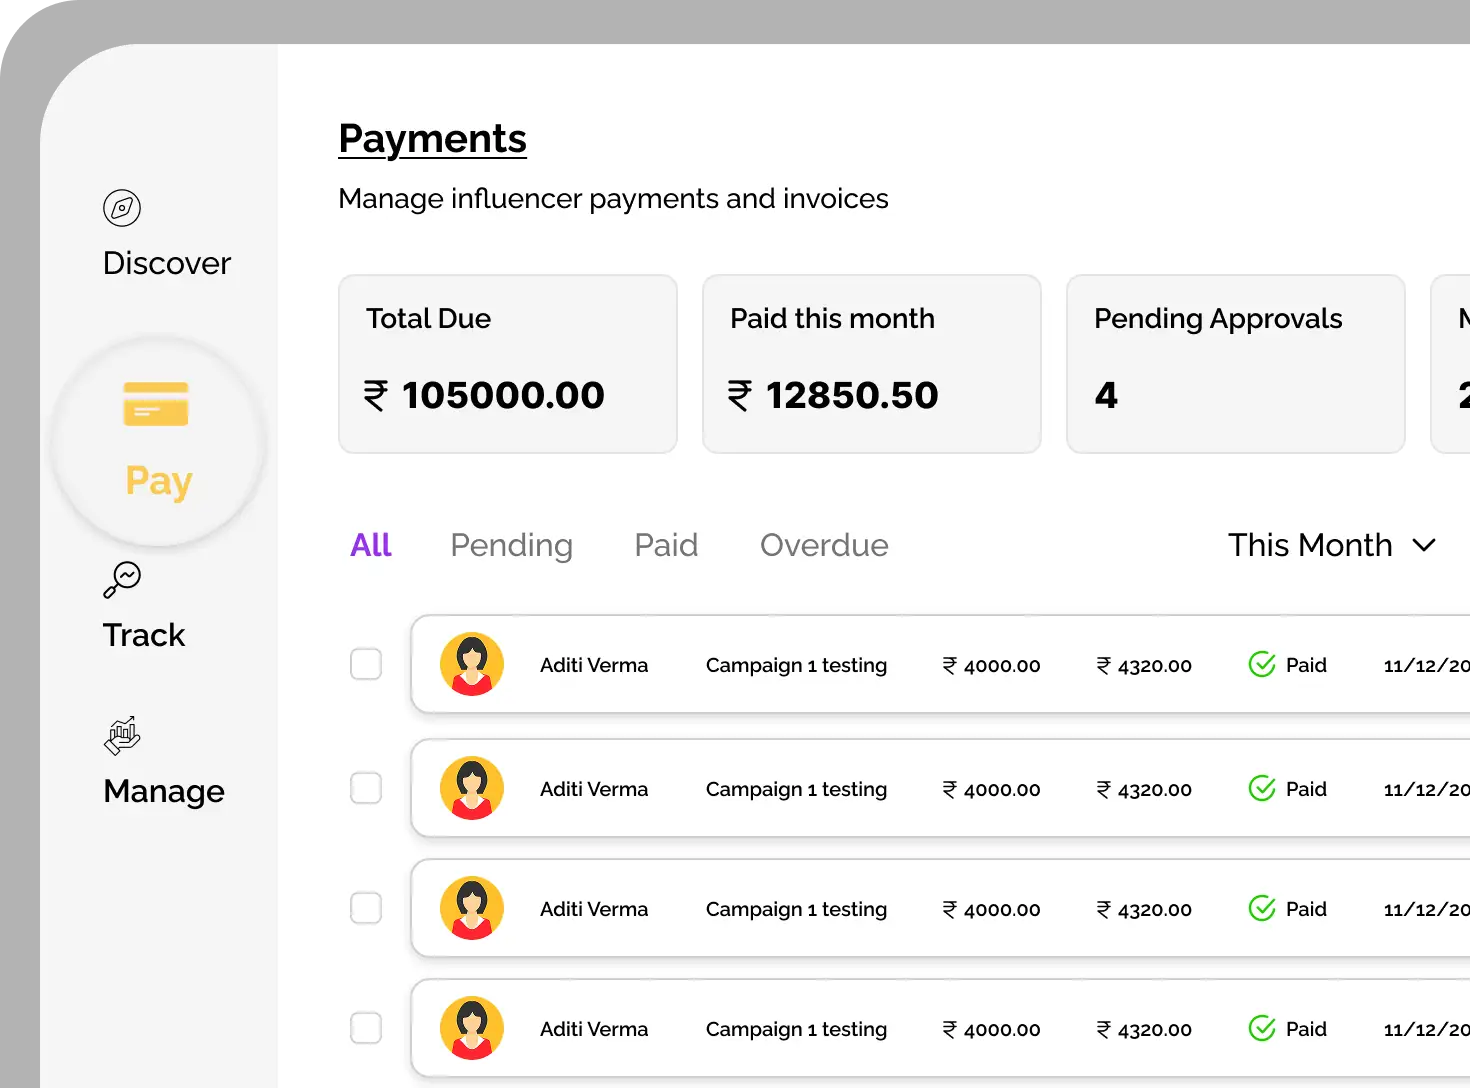
Task: Open the Manage hand-chart icon
Action: 122,735
